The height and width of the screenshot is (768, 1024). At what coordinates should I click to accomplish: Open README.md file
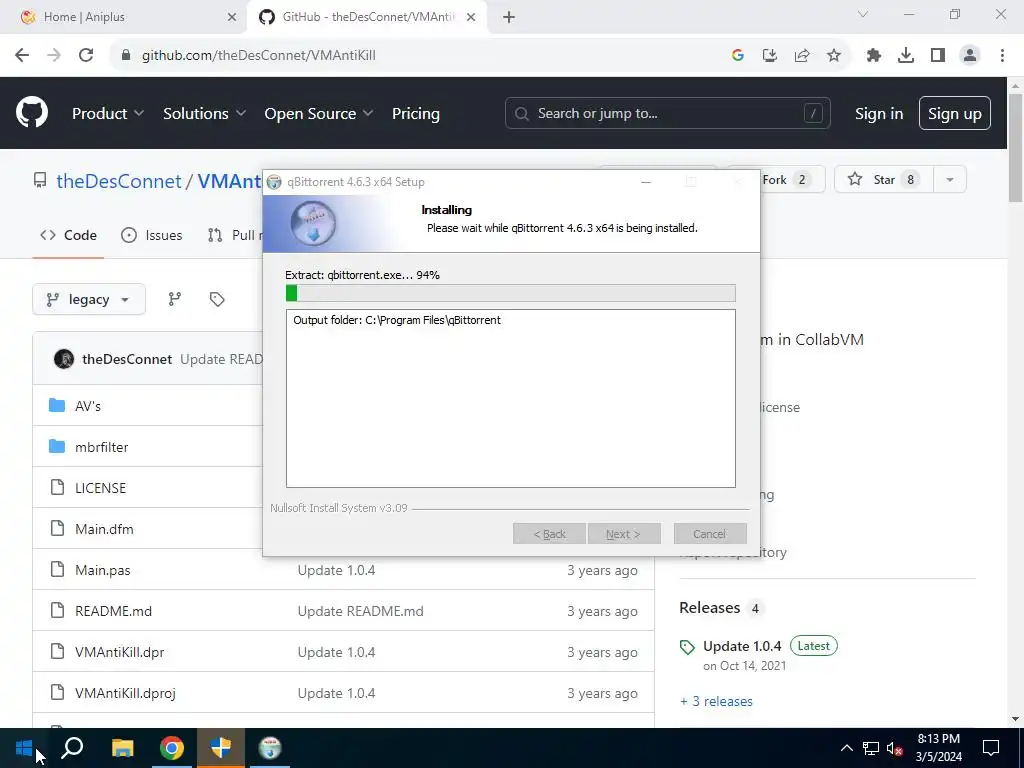[x=114, y=611]
